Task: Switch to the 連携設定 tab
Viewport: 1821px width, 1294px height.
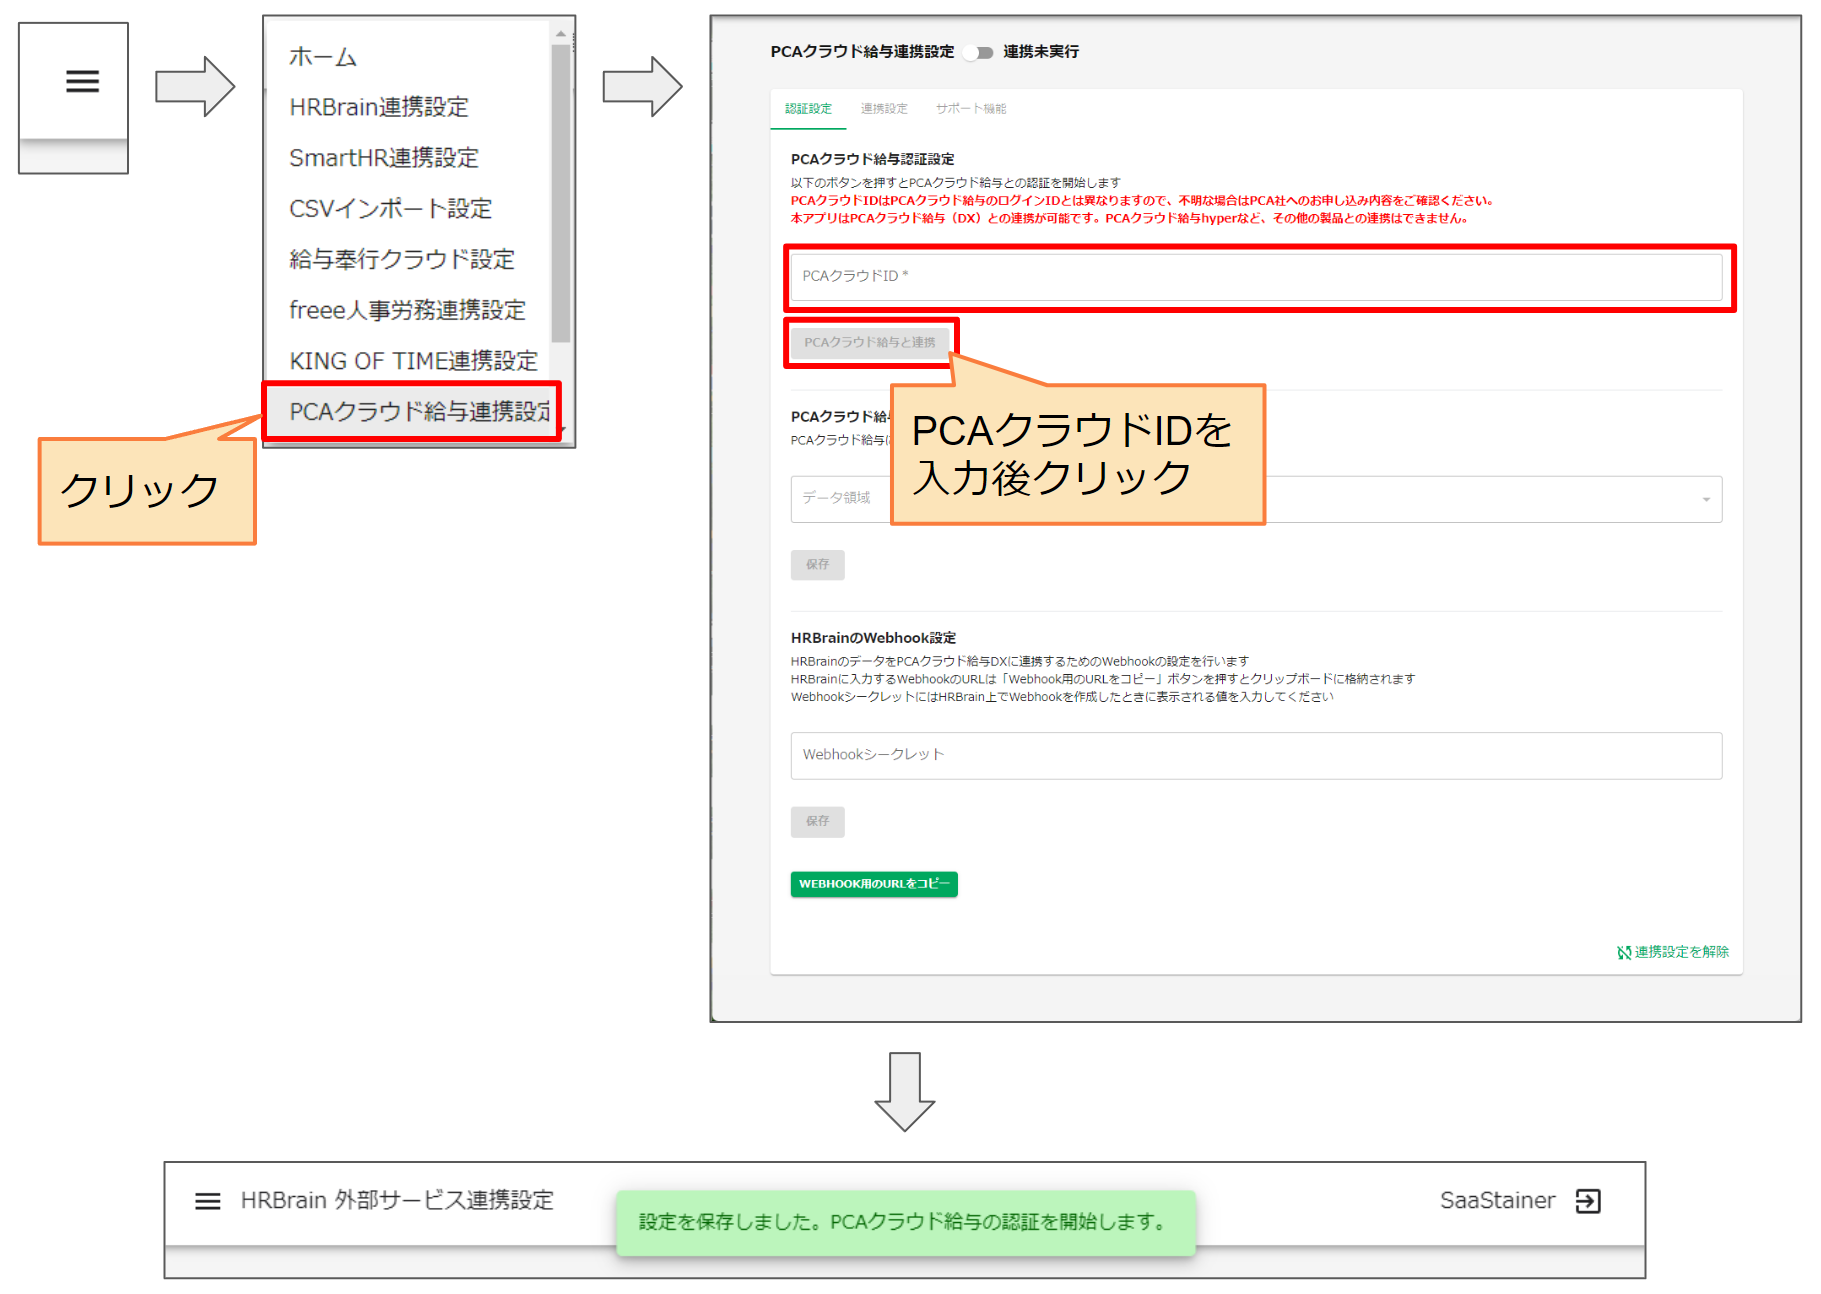Action: pyautogui.click(x=884, y=109)
